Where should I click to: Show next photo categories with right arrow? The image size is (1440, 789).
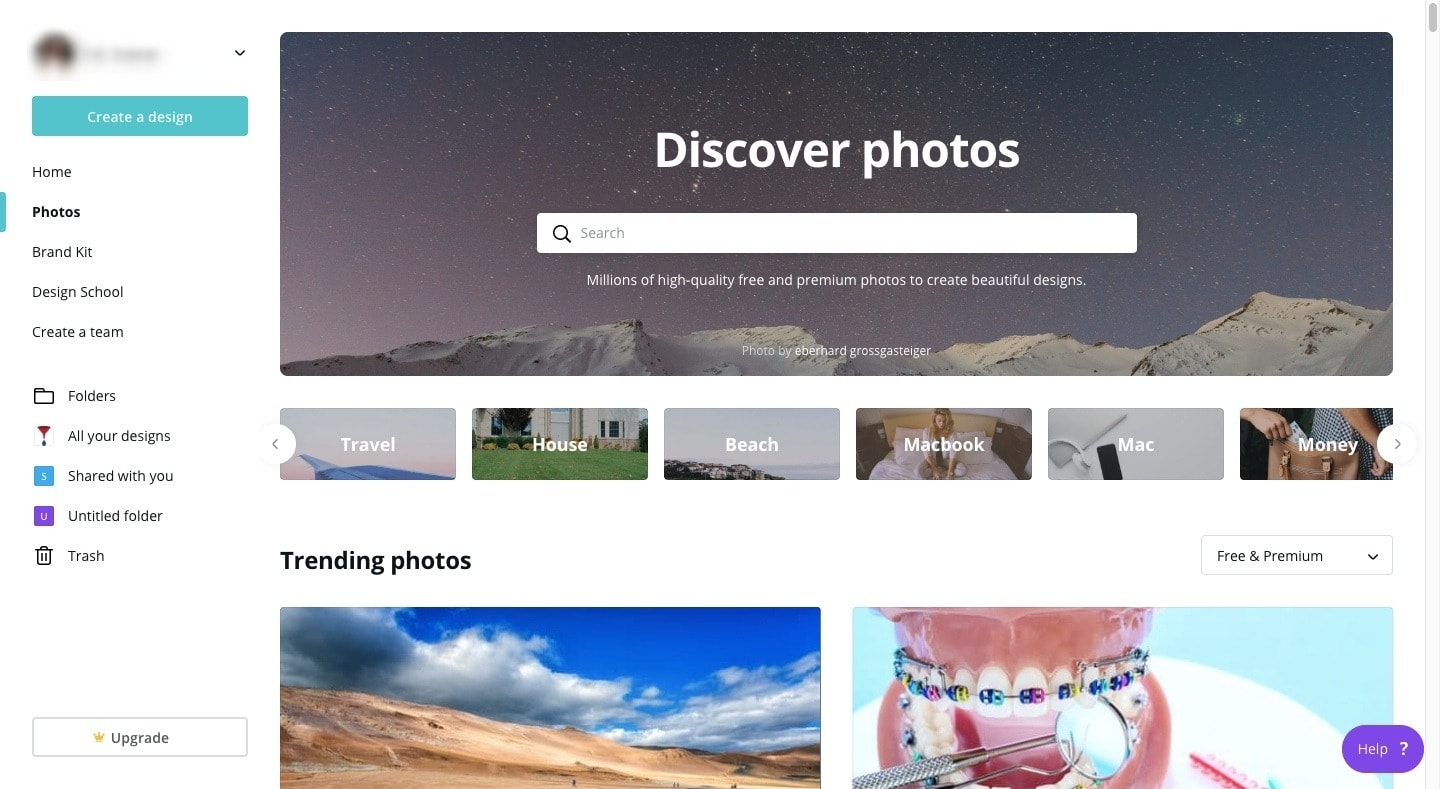[1397, 444]
